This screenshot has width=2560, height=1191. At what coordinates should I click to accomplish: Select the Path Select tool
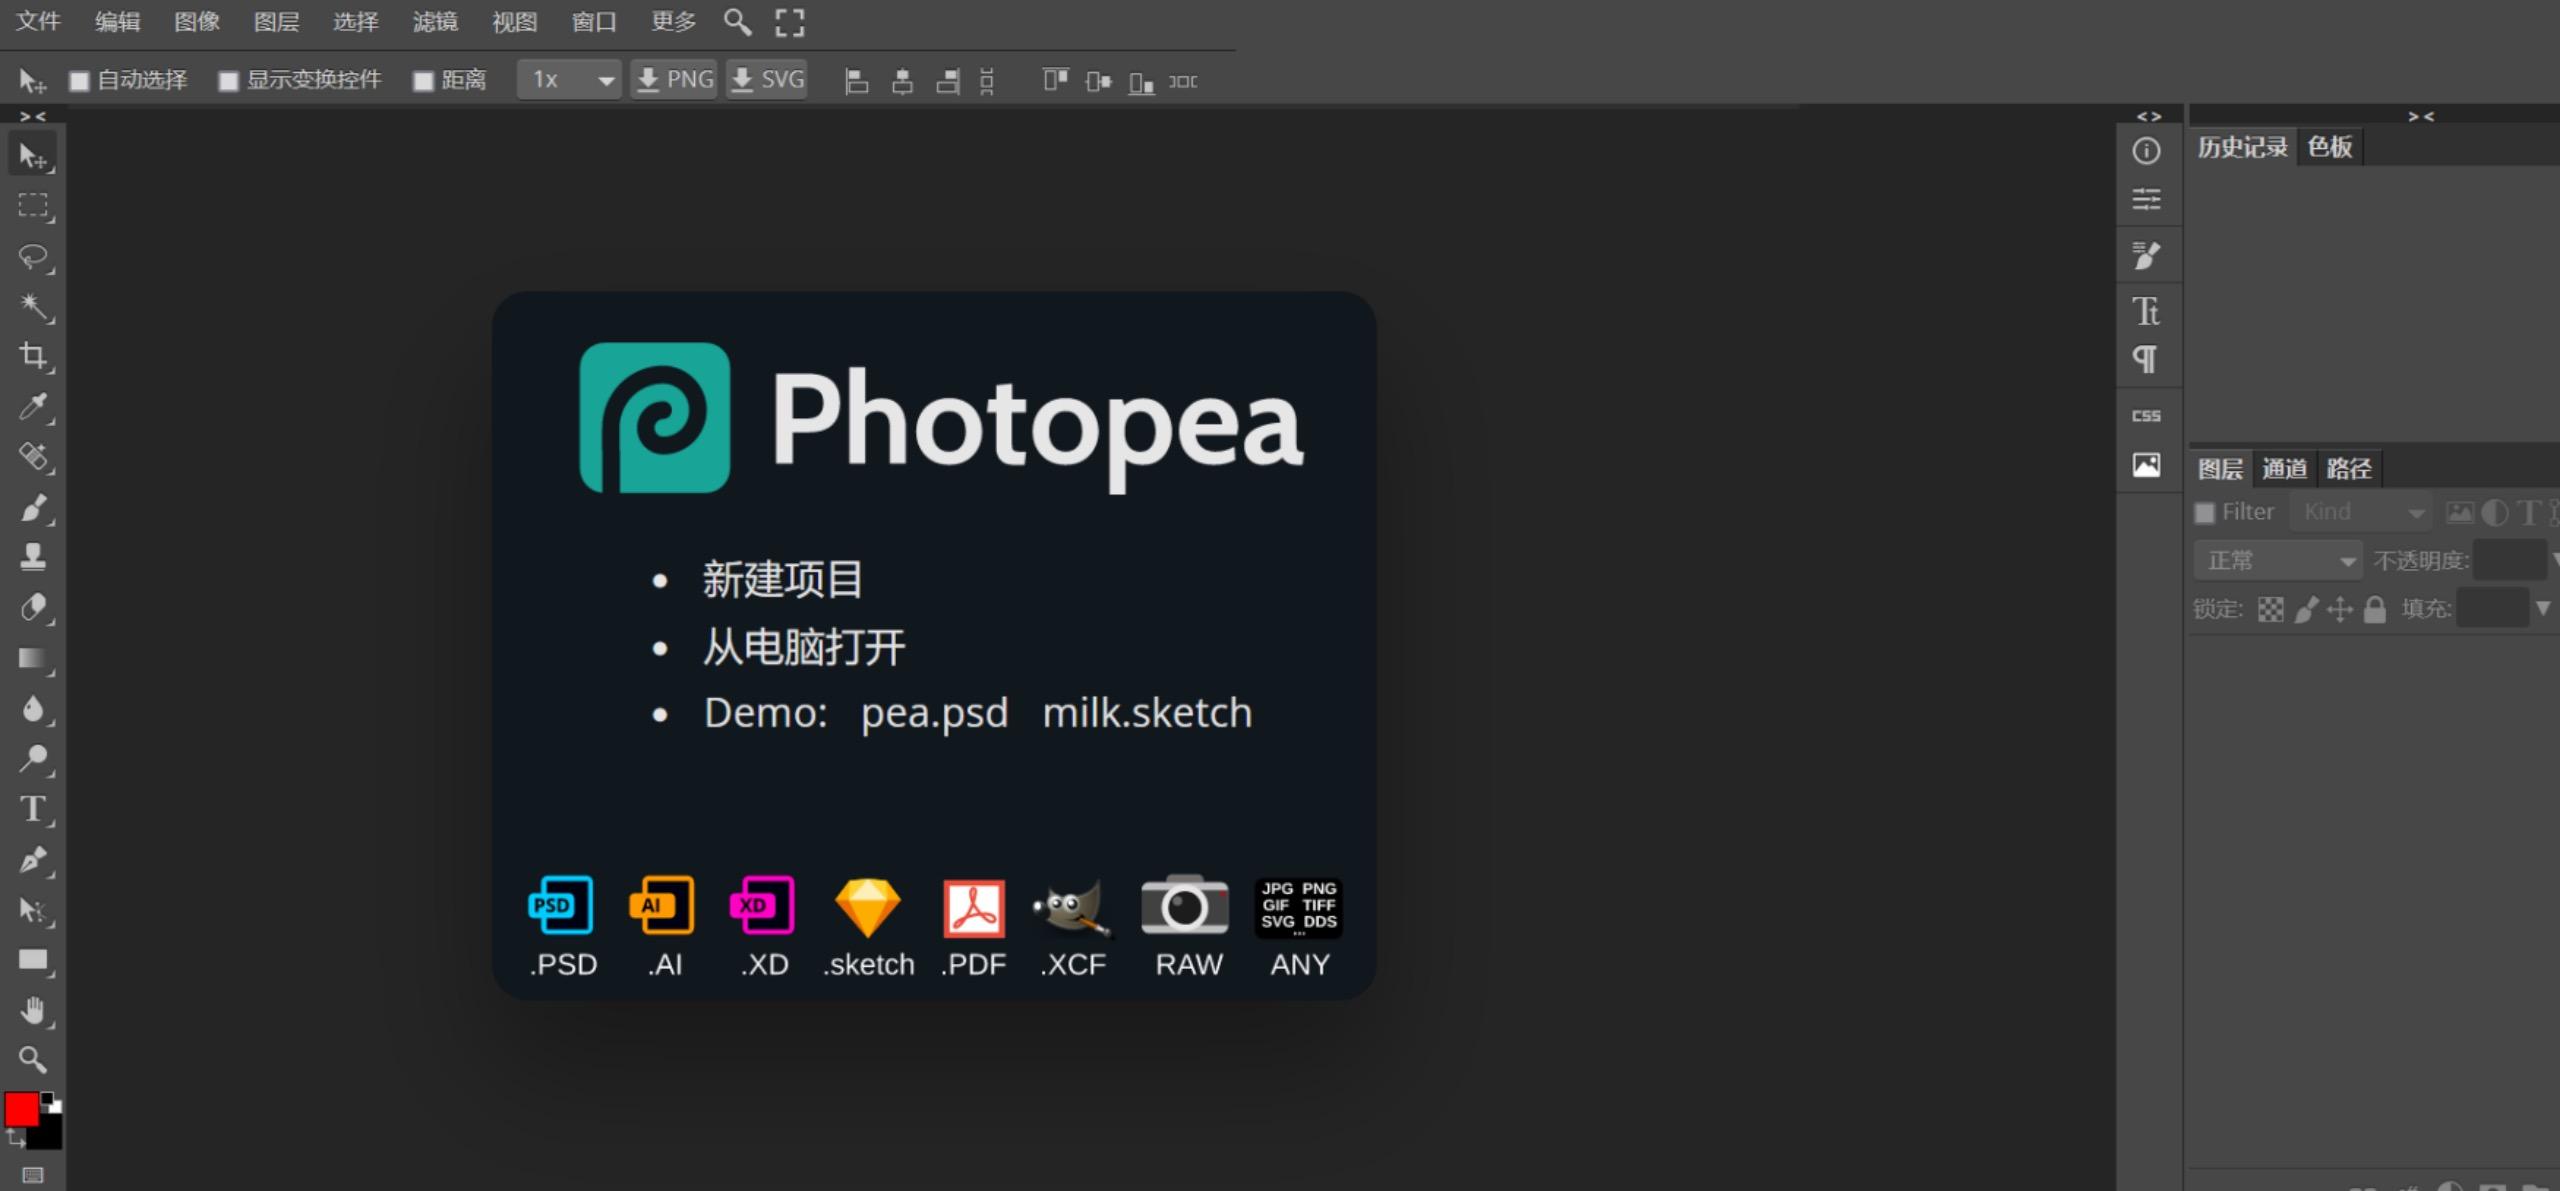point(33,910)
